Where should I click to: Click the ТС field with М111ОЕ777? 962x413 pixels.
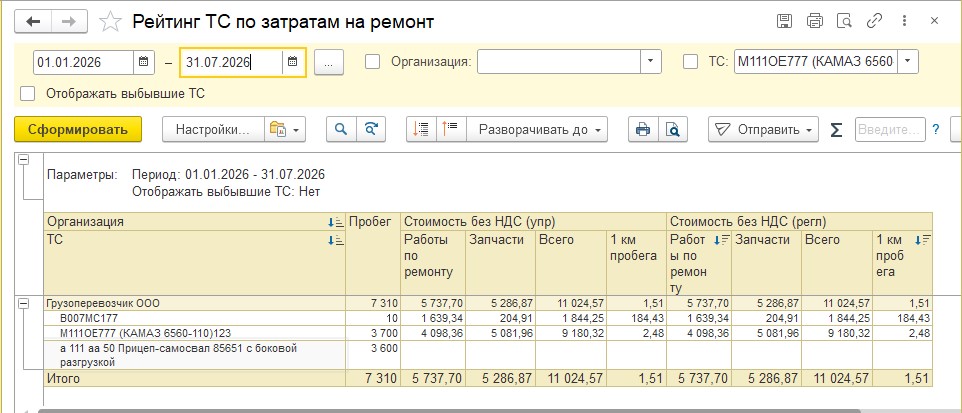click(816, 62)
